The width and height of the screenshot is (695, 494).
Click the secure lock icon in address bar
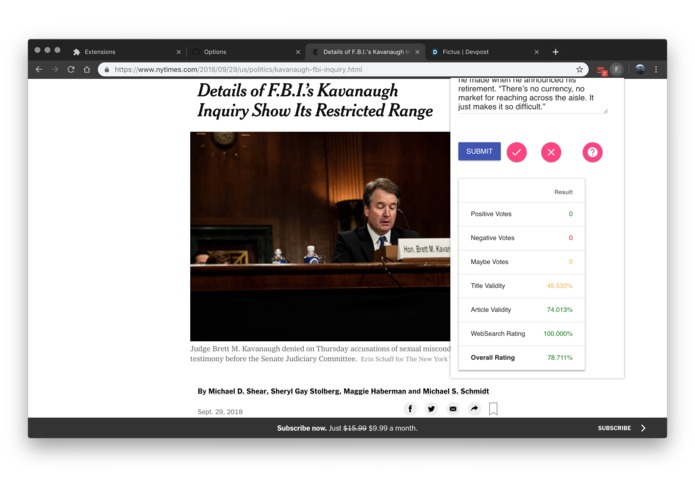tap(107, 70)
